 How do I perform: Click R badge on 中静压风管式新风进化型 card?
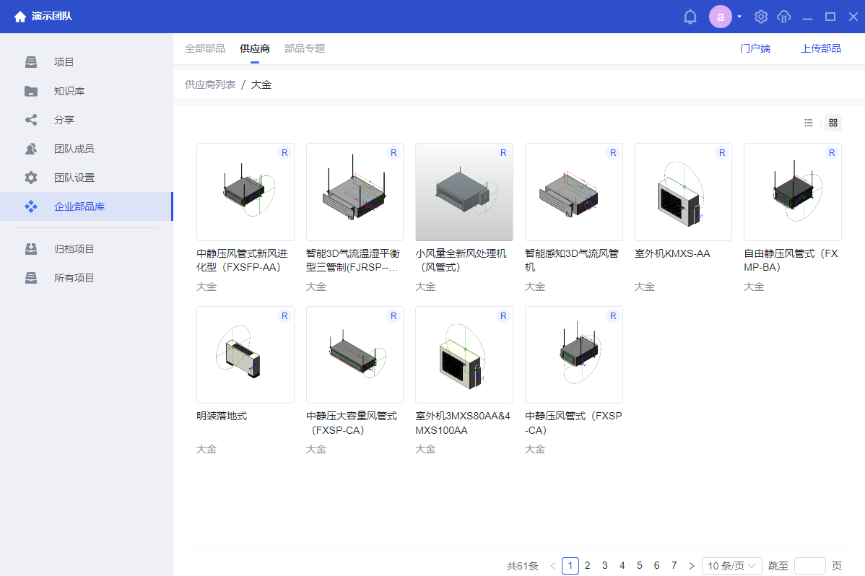(284, 153)
